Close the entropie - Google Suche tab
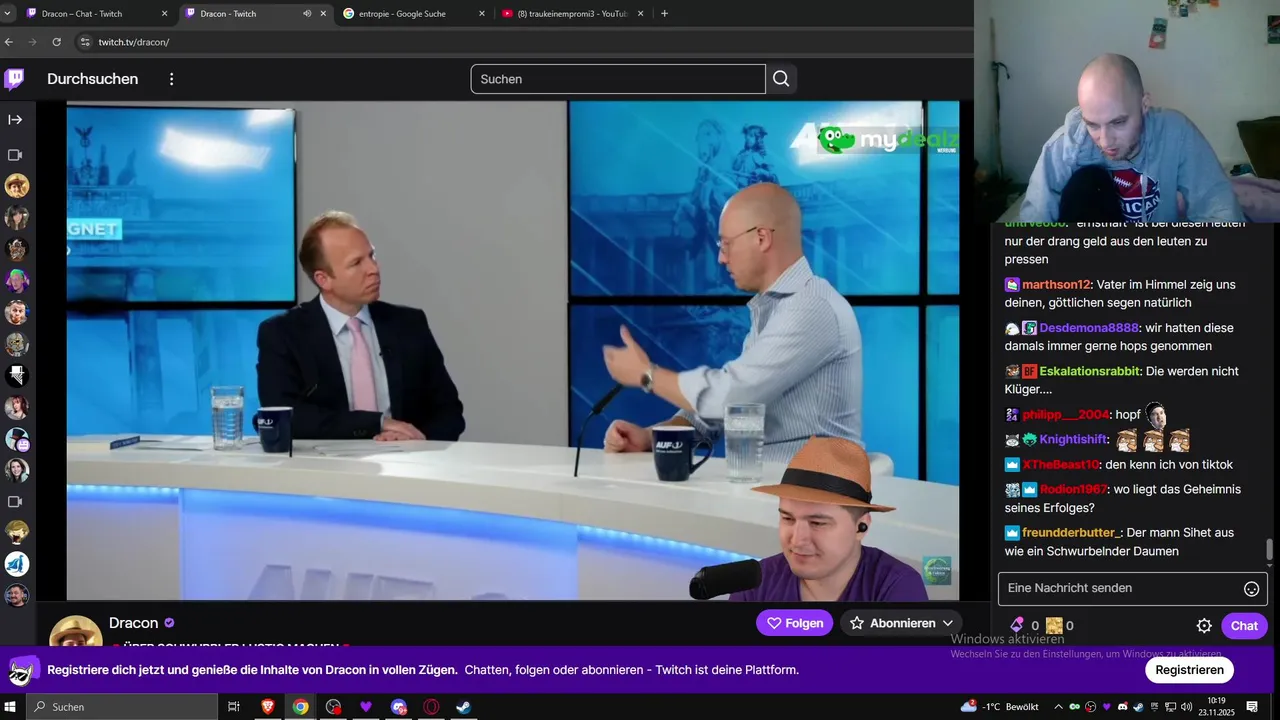 482,14
